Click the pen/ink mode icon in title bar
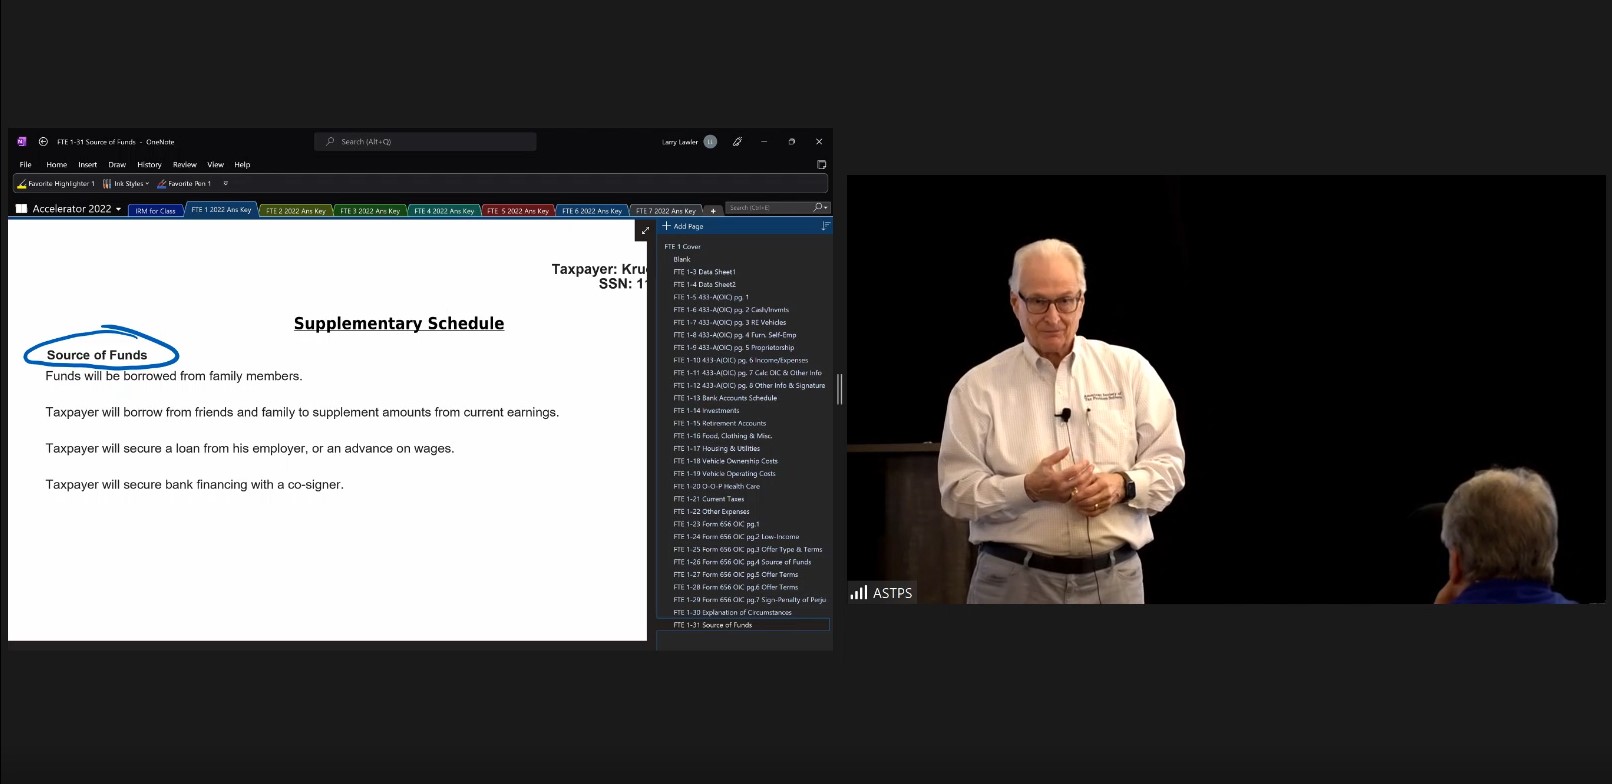Image resolution: width=1612 pixels, height=784 pixels. coord(737,142)
